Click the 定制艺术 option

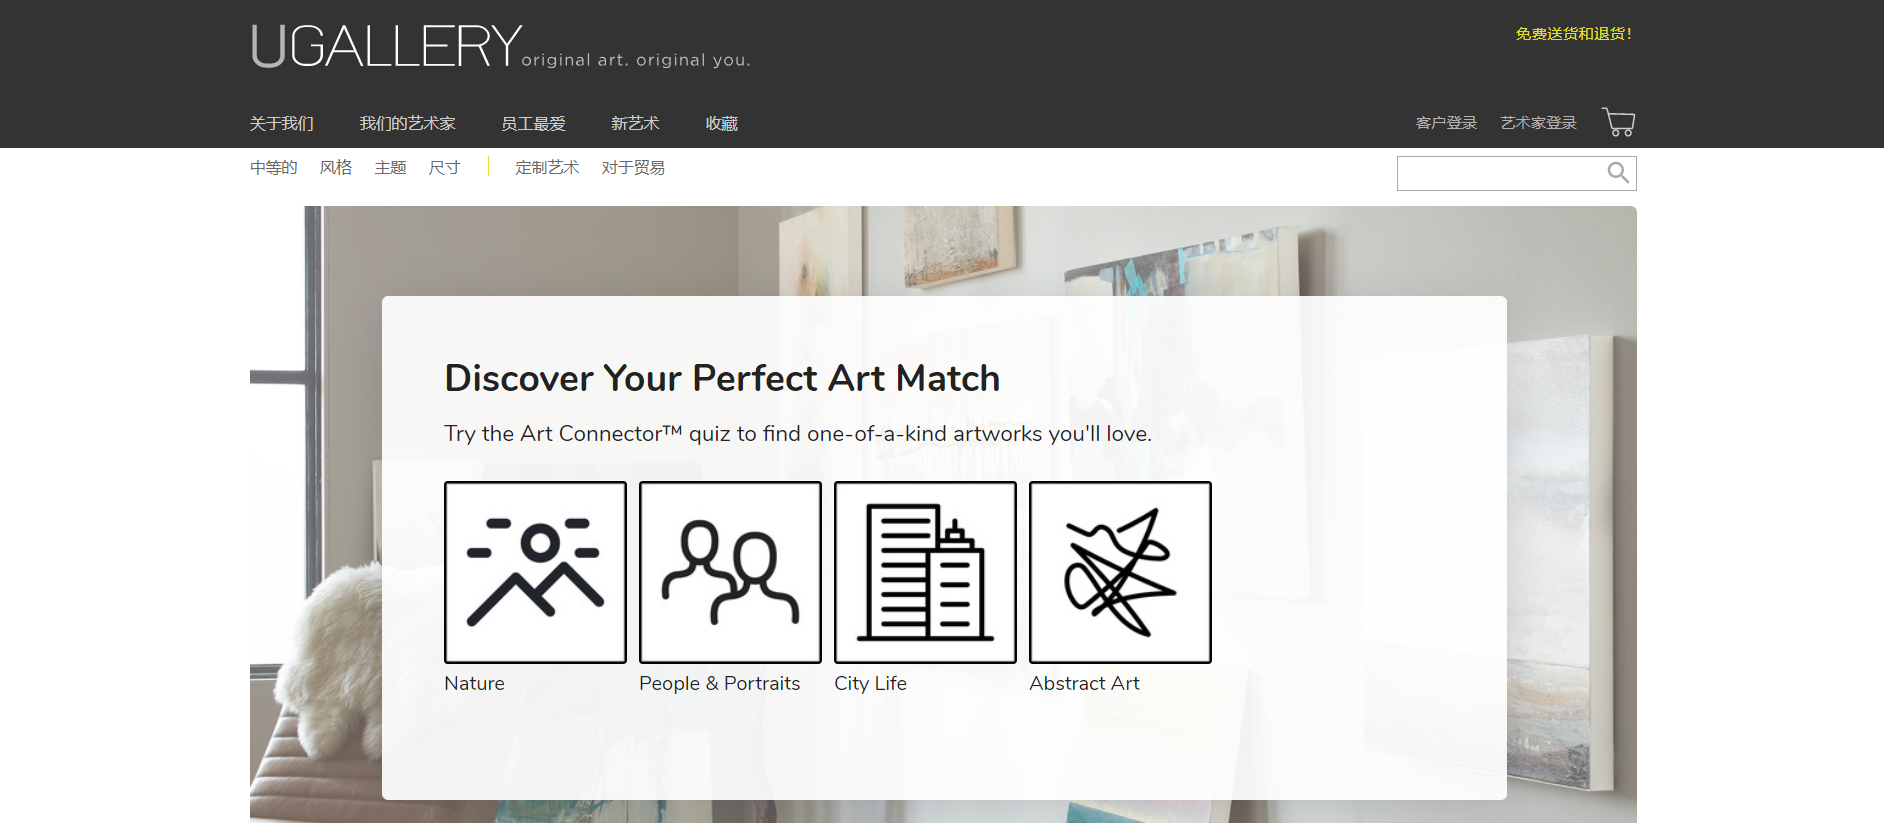[x=547, y=167]
